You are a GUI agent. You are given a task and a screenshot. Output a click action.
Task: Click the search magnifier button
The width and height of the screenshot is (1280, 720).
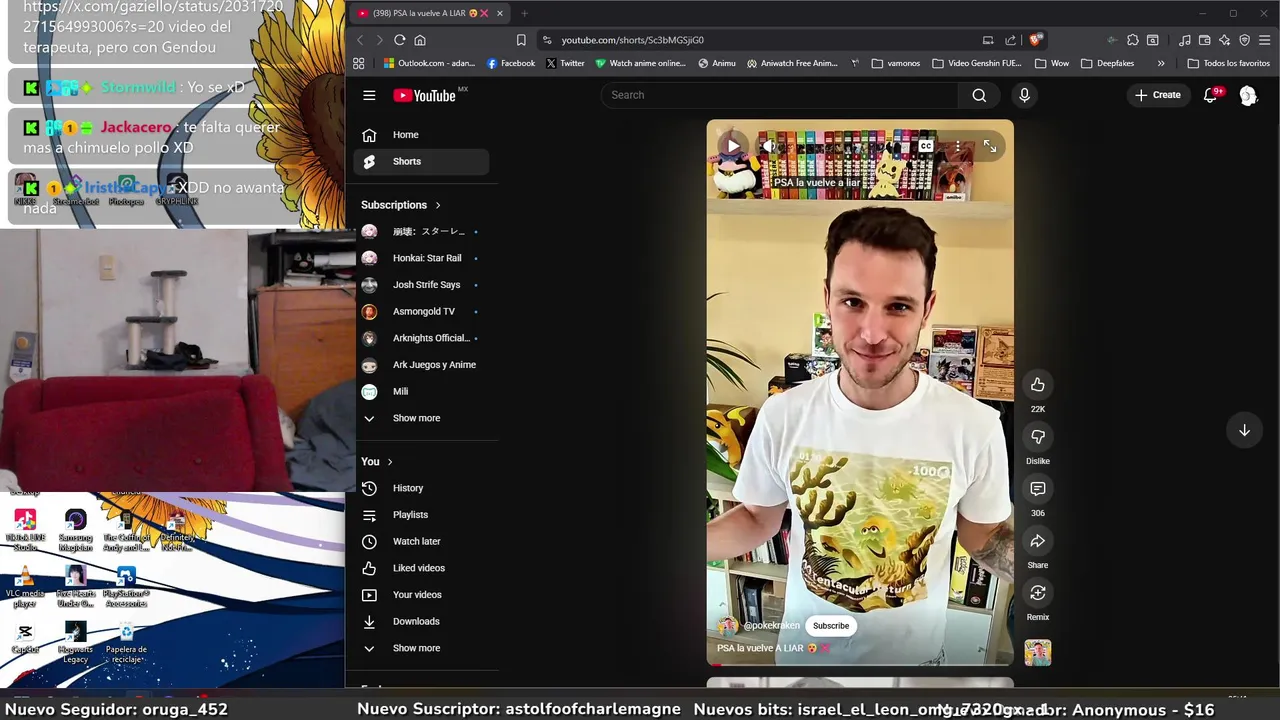click(x=979, y=95)
